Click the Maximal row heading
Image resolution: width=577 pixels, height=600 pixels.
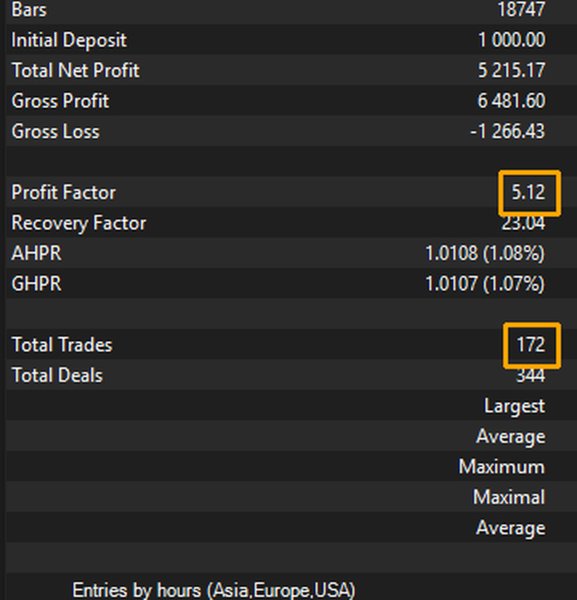(509, 497)
